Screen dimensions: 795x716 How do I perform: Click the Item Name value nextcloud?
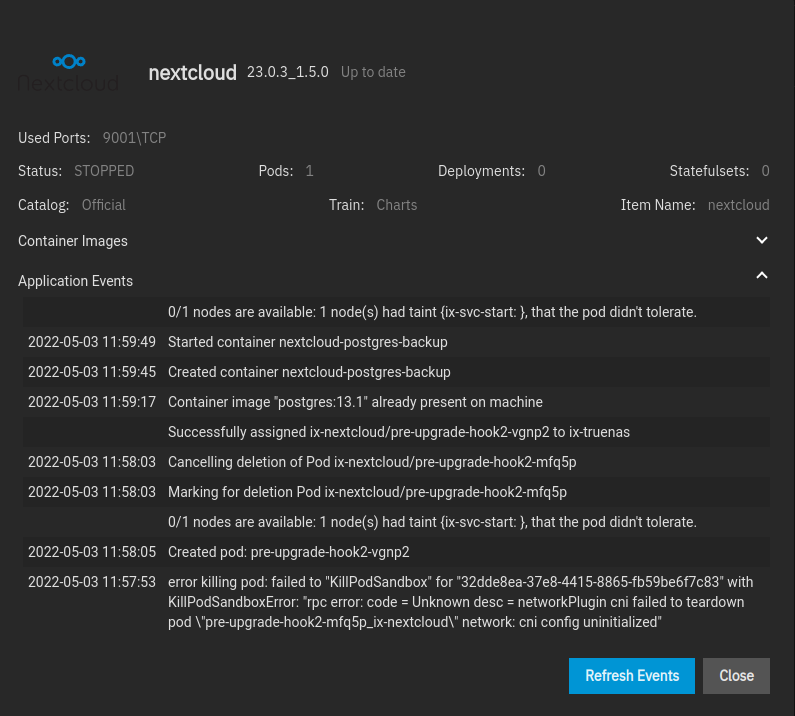click(738, 205)
